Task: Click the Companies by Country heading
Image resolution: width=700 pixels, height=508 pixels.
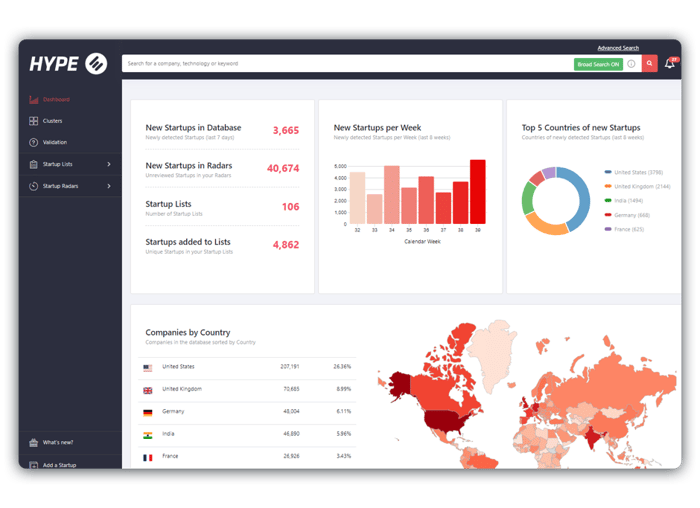Action: (188, 333)
